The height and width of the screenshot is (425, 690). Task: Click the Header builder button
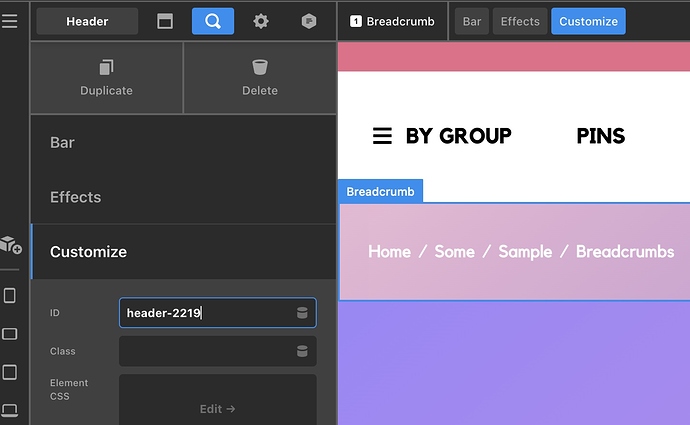(x=87, y=21)
